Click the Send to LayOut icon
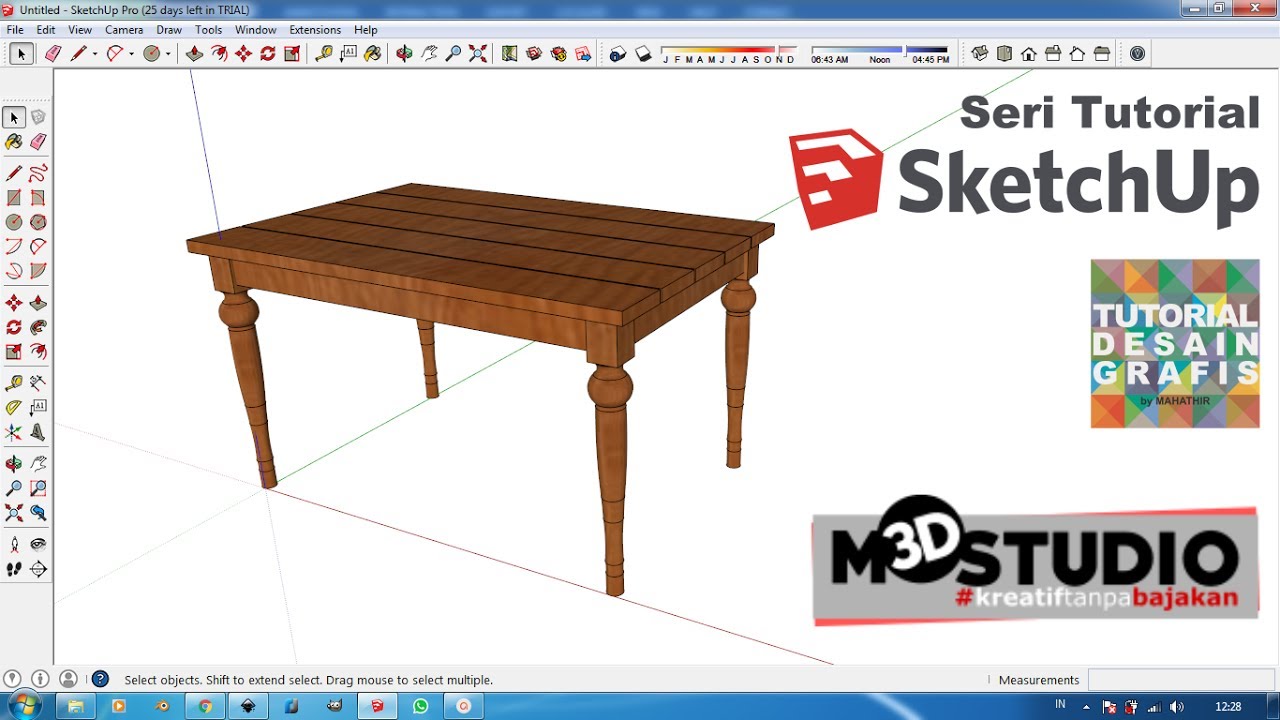The width and height of the screenshot is (1280, 720). [583, 54]
